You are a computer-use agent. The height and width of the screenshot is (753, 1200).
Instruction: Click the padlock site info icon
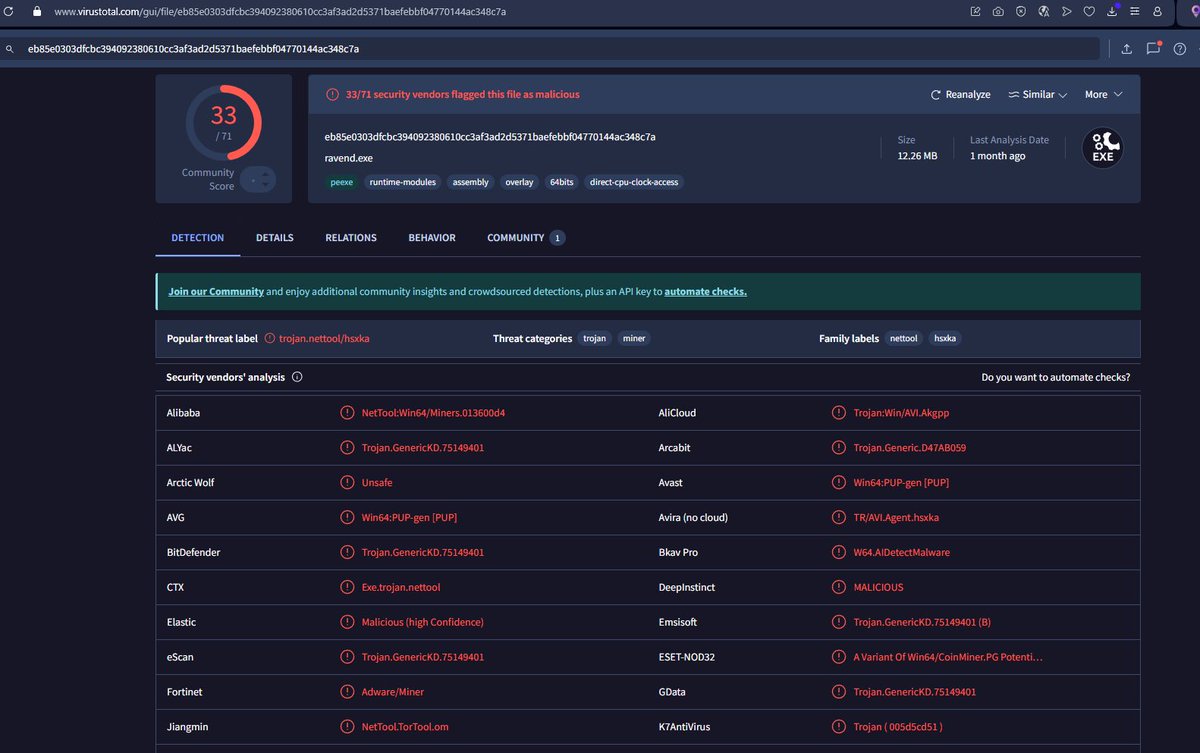point(37,11)
